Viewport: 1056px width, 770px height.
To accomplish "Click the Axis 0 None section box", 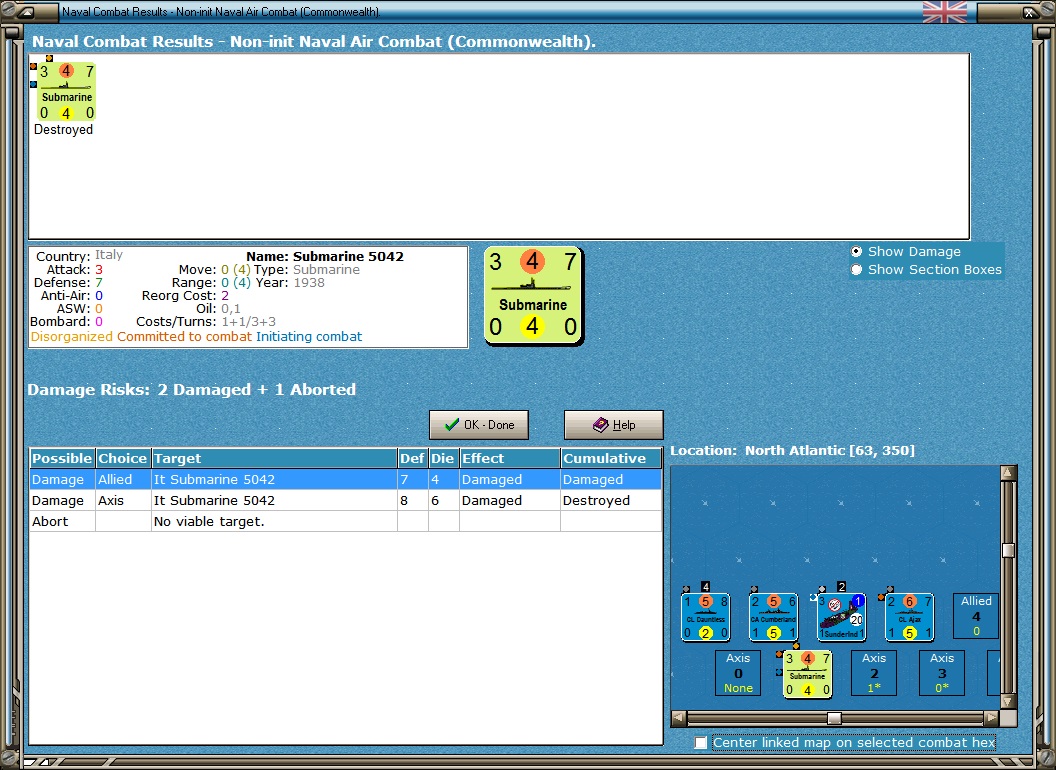I will (x=738, y=673).
